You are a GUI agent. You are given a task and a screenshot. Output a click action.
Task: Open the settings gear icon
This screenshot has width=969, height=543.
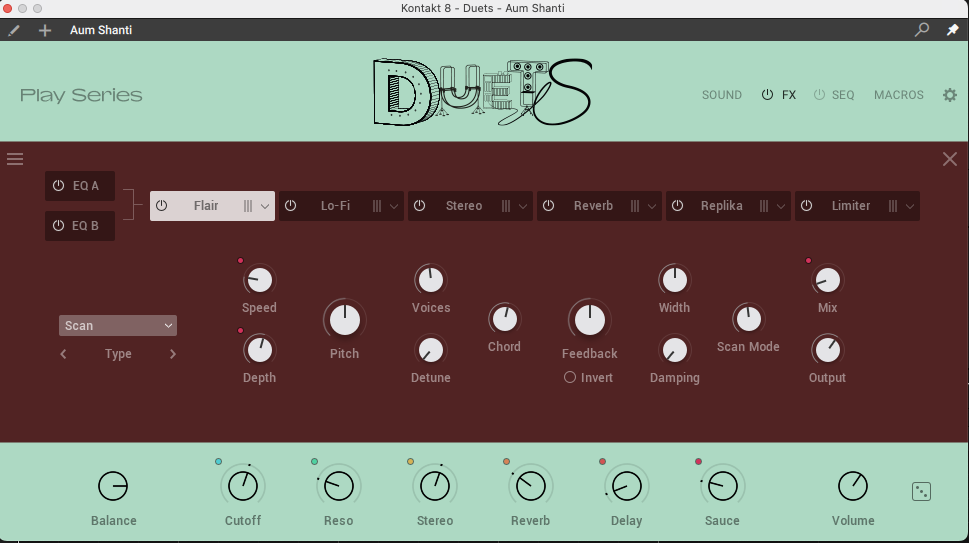pos(950,95)
